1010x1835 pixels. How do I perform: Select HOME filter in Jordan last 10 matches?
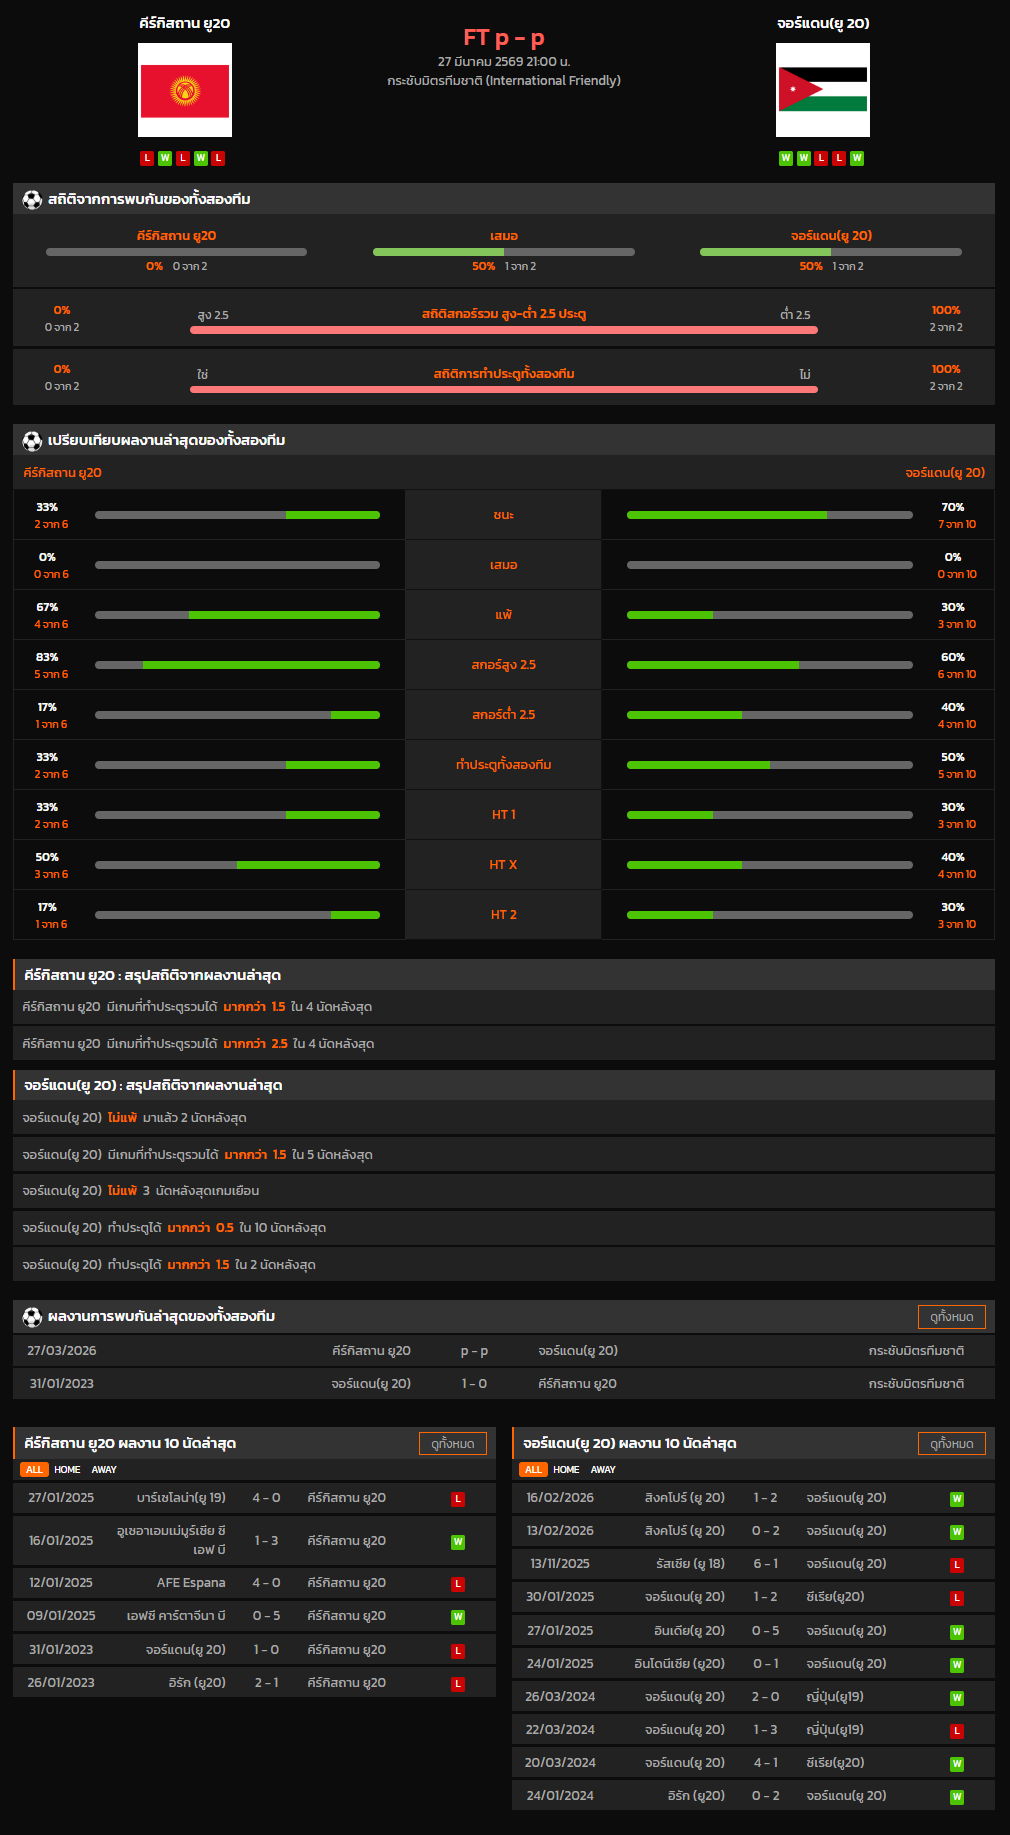click(566, 1470)
